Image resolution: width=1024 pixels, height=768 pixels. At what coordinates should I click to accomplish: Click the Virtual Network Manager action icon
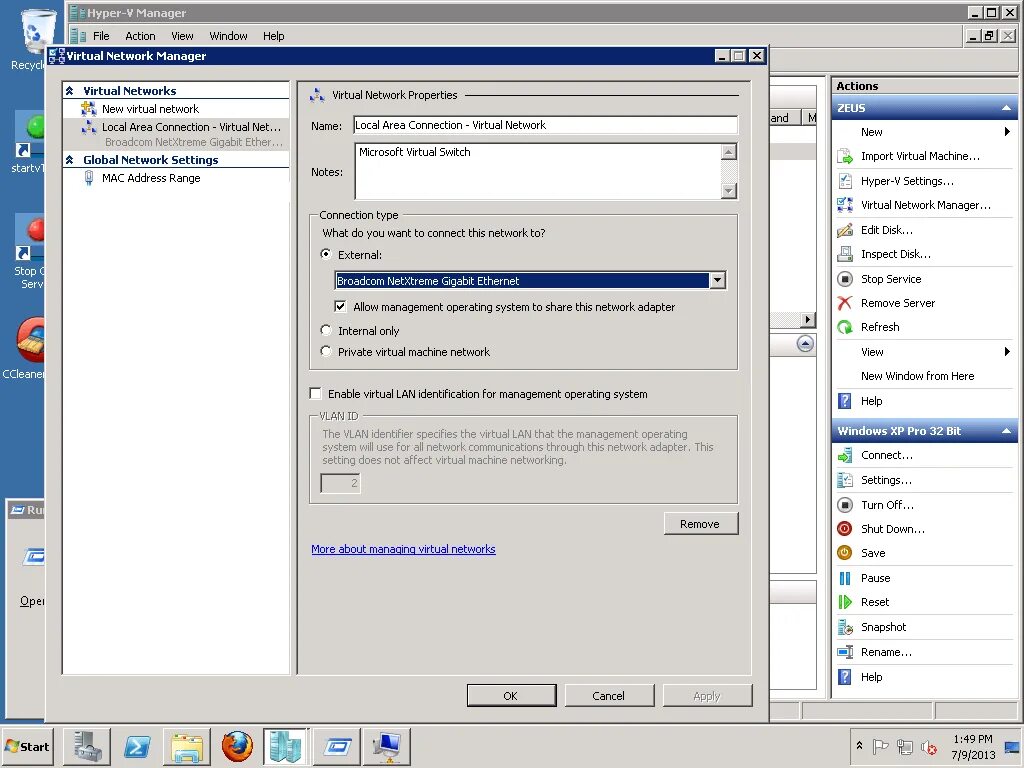point(844,205)
